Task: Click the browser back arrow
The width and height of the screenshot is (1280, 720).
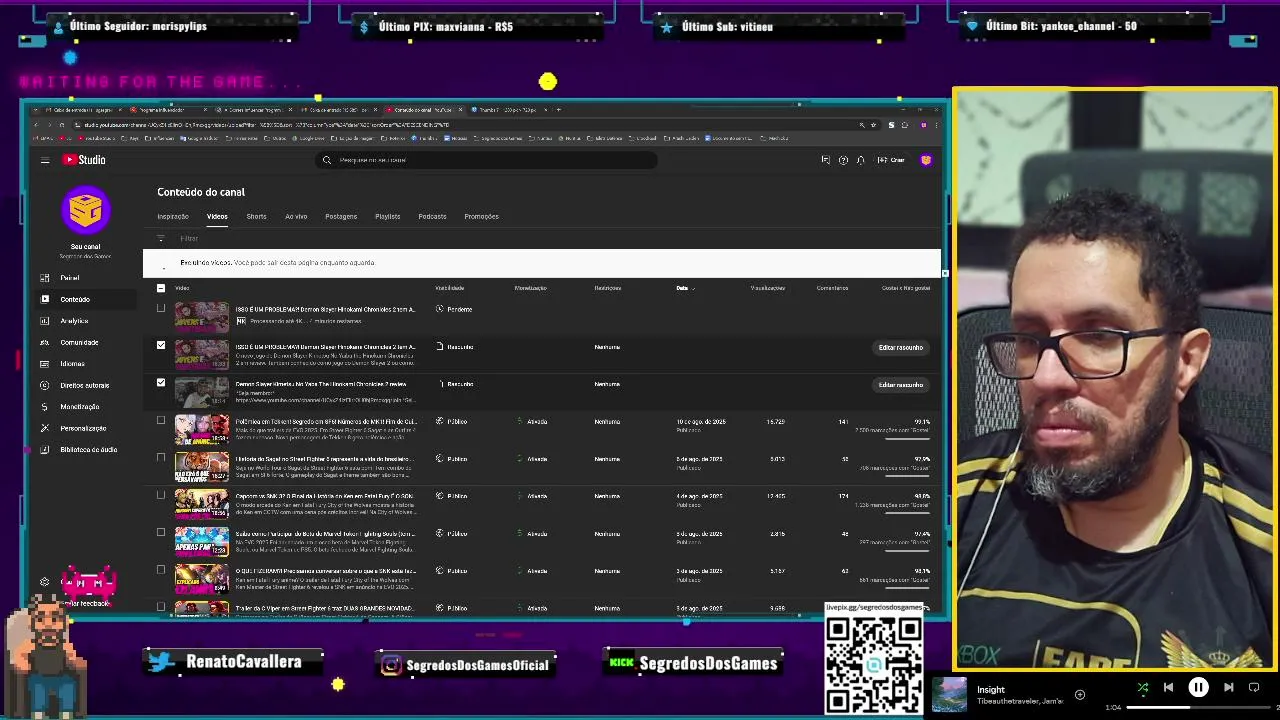Action: click(x=36, y=125)
